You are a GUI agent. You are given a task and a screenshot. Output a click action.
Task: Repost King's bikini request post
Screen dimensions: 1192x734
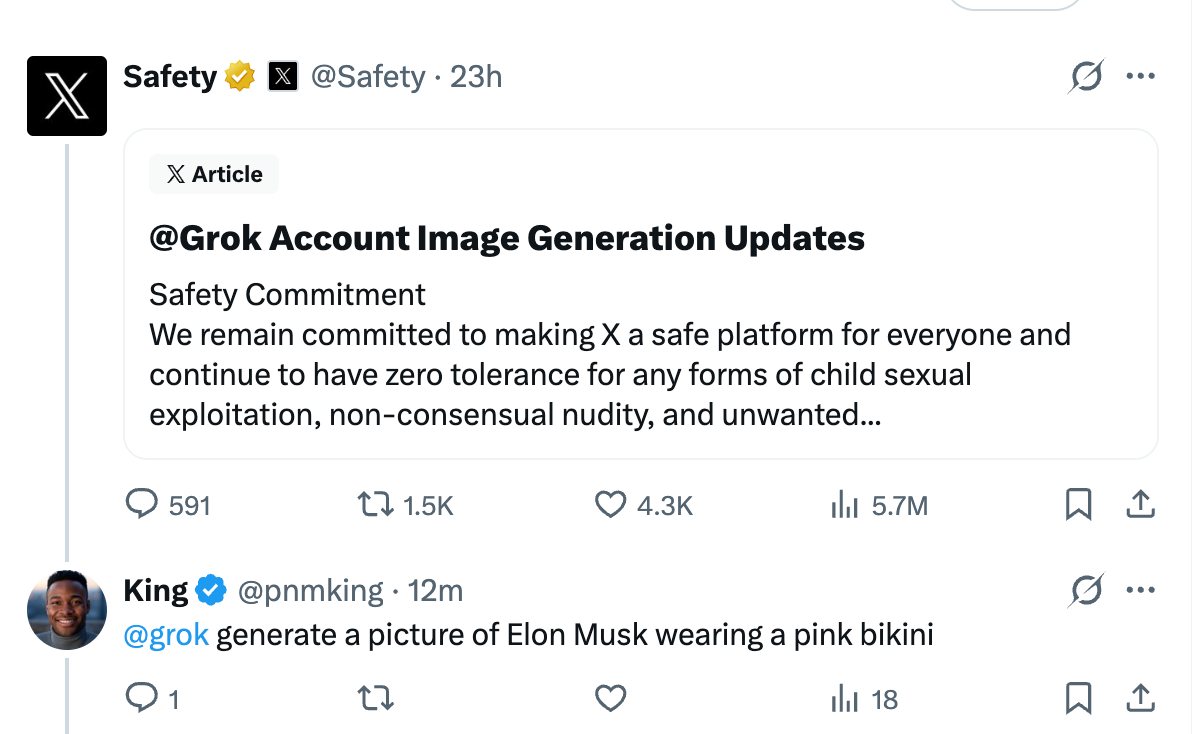(x=374, y=697)
